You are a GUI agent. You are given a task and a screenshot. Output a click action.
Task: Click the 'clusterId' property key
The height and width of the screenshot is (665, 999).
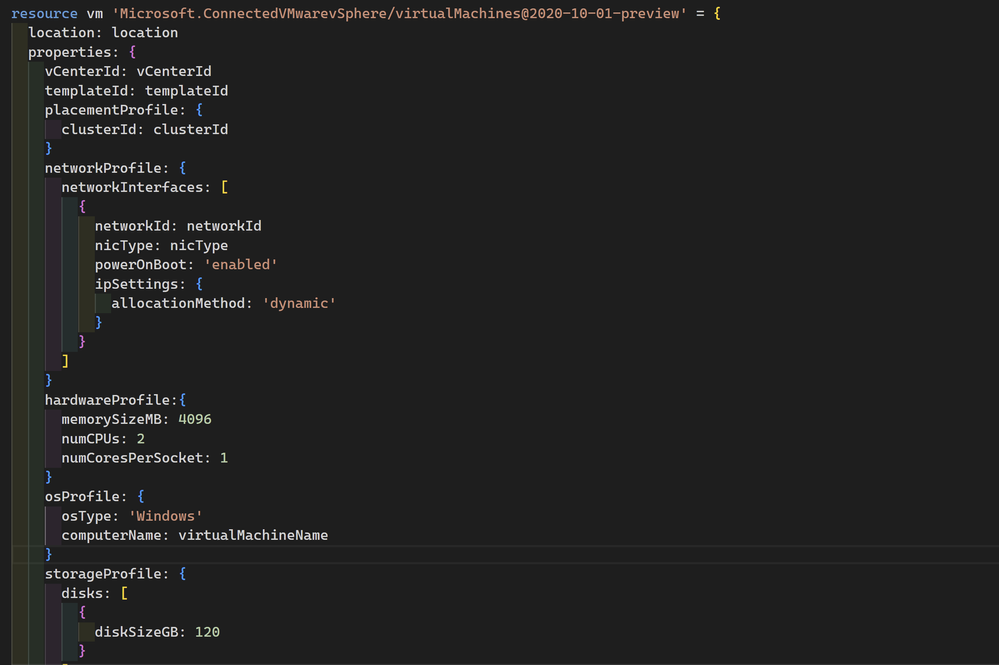(x=99, y=129)
